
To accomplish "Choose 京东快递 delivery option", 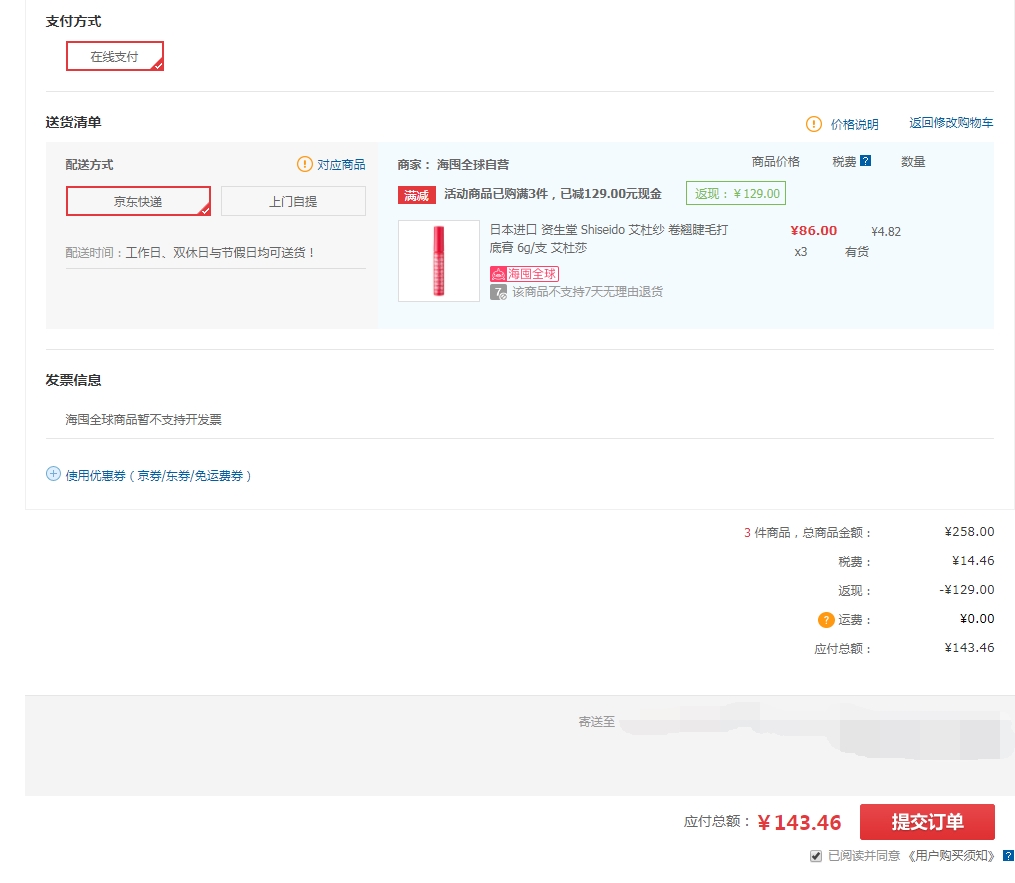I will tap(138, 201).
